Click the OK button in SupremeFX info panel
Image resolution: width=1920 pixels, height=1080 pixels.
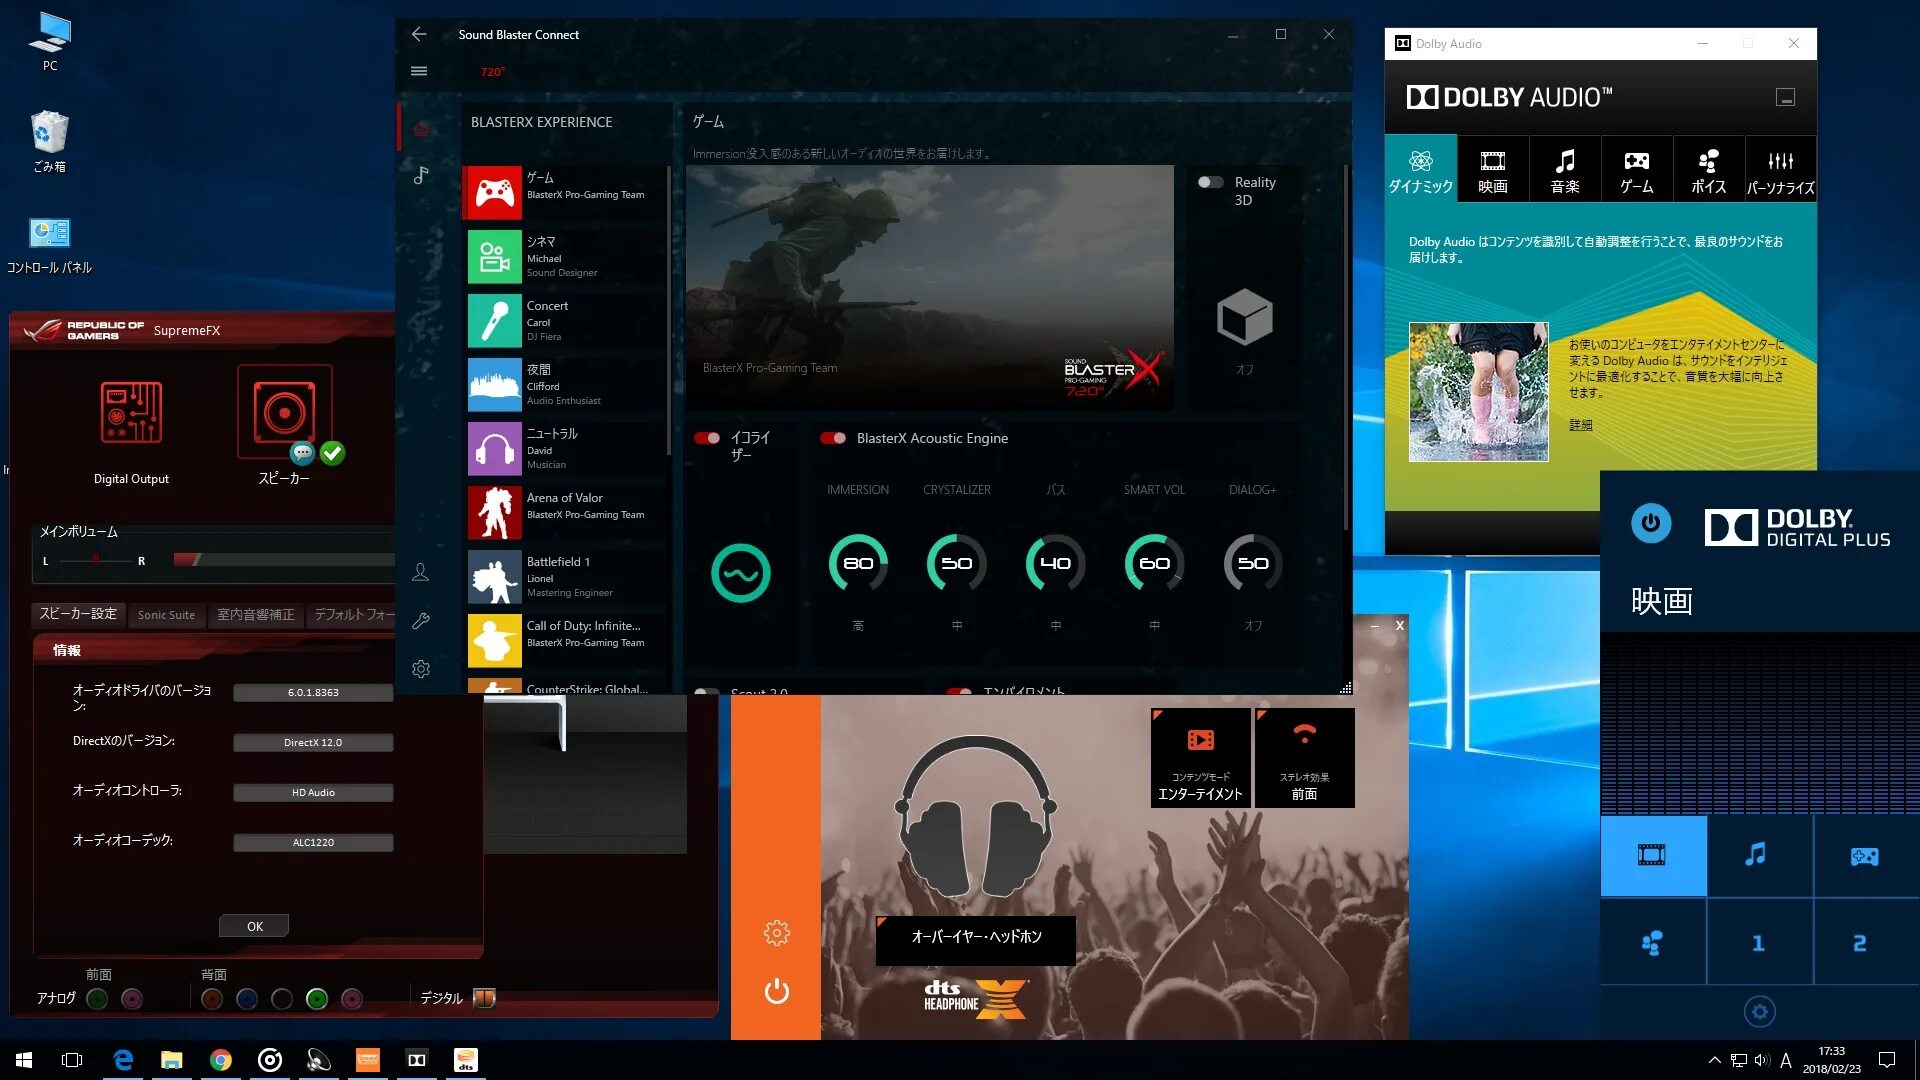pos(255,926)
